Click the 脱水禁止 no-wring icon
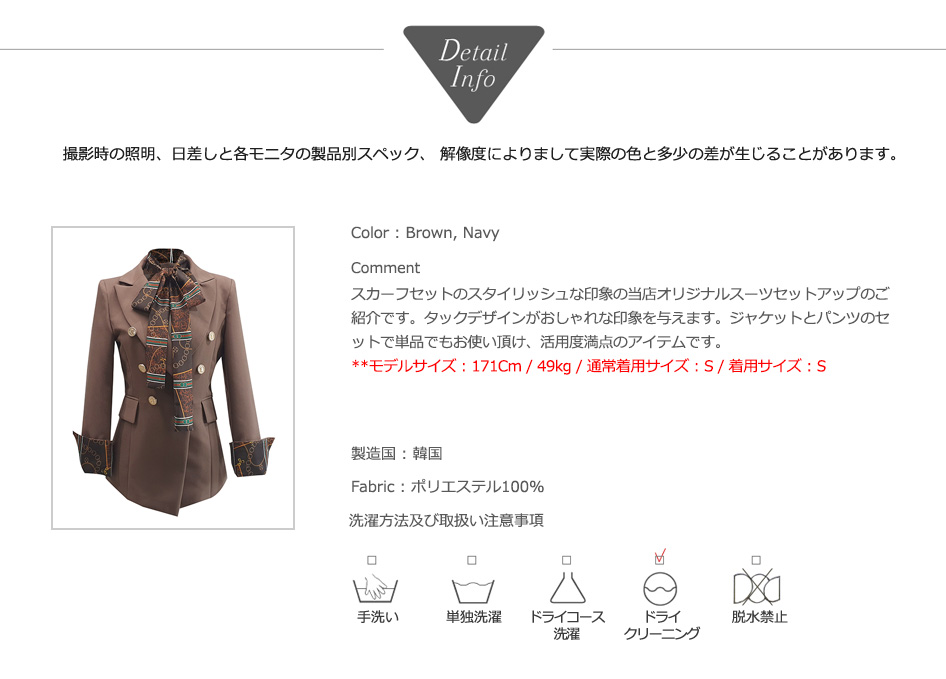Image resolution: width=946 pixels, height=679 pixels. pos(757,587)
